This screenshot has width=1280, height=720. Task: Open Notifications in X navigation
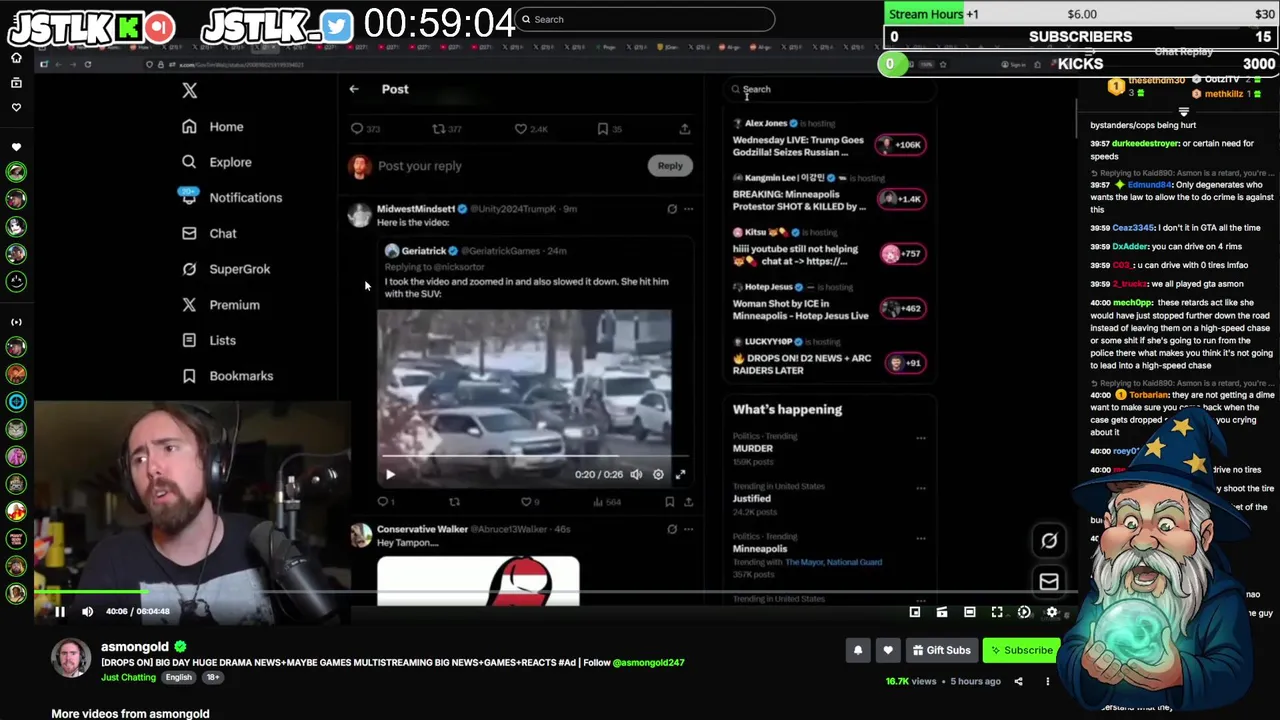[232, 198]
